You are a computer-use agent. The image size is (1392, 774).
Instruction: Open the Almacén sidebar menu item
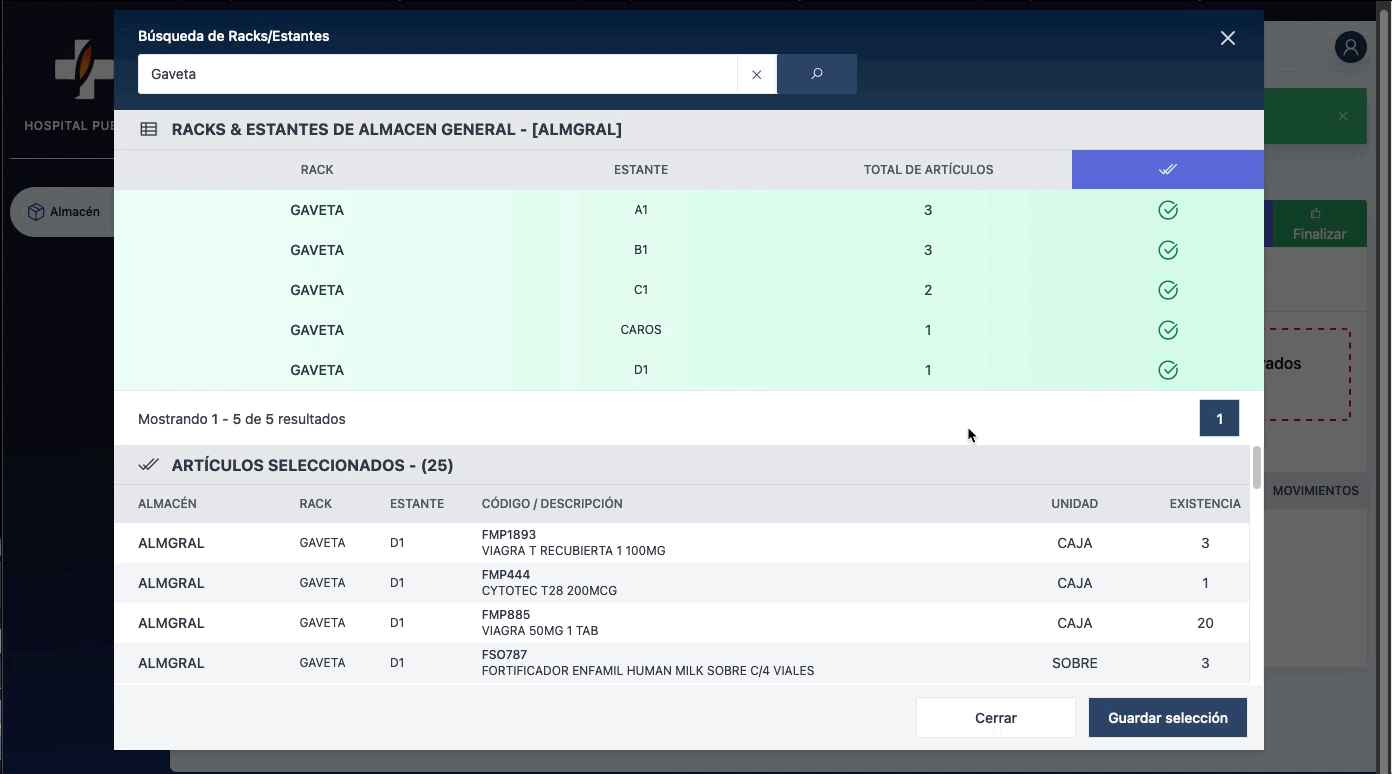[64, 212]
